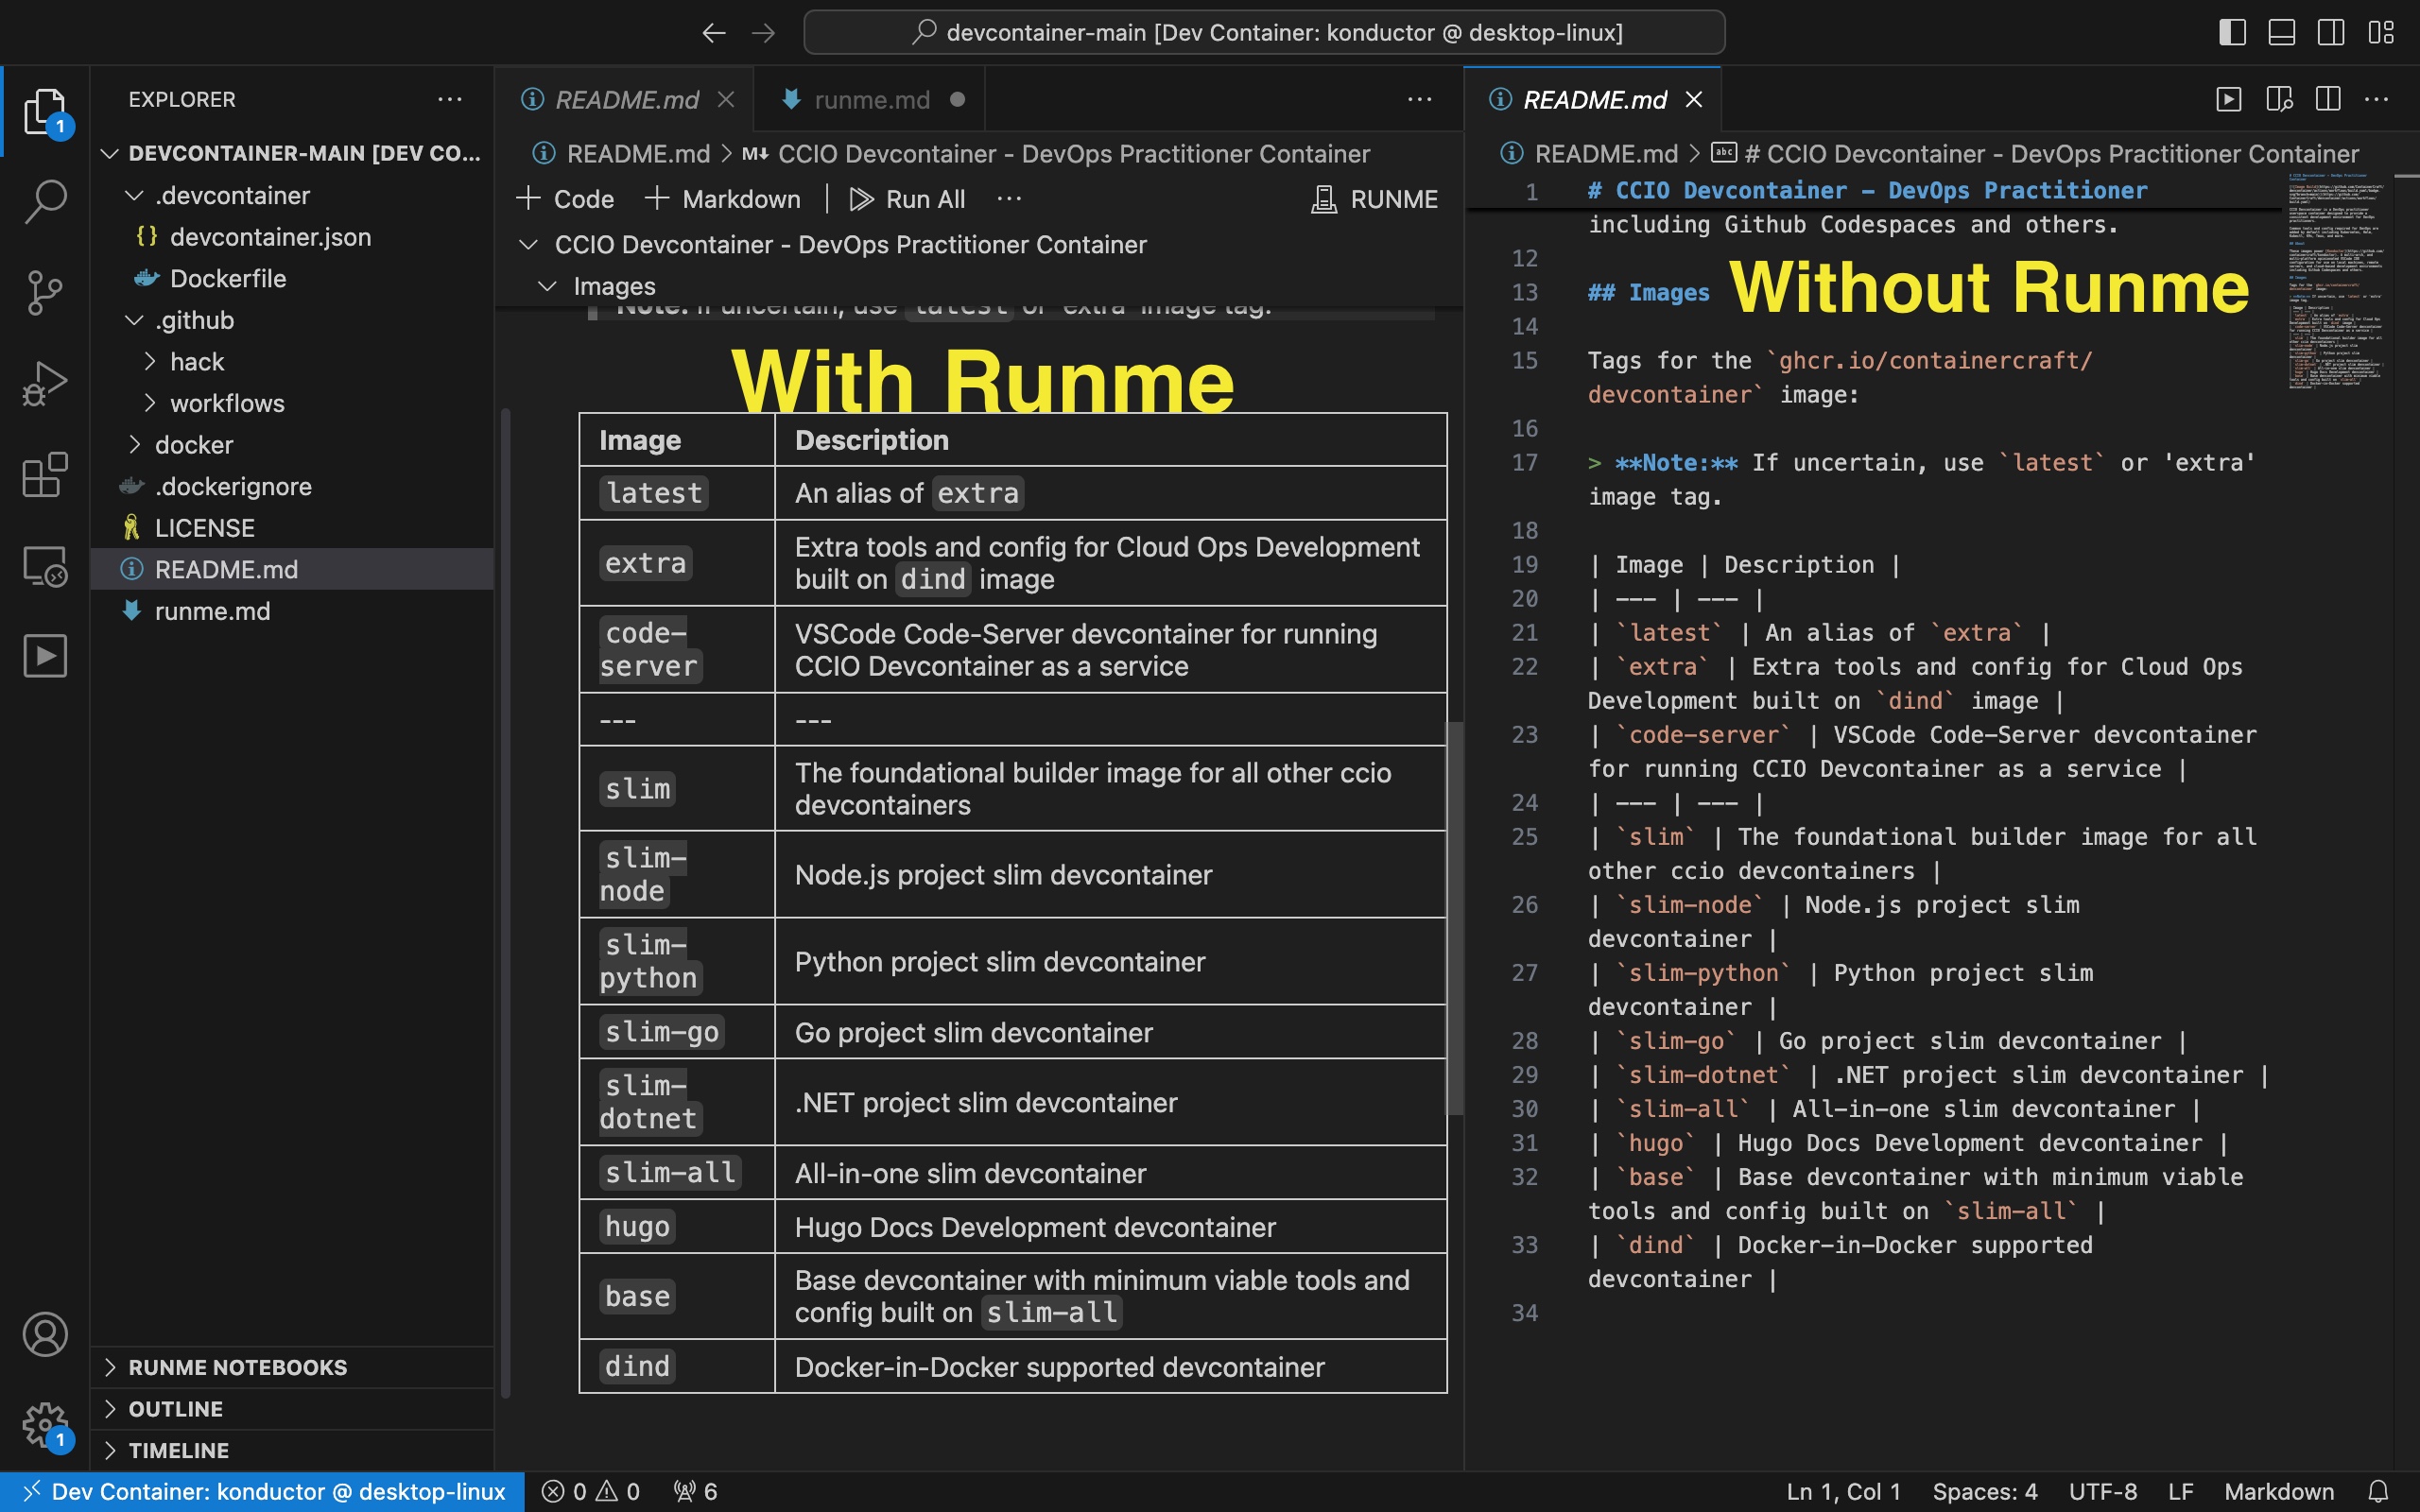Screen dimensions: 2420x1512
Task: Click the notebook vertical scrollbar
Action: (x=1455, y=917)
